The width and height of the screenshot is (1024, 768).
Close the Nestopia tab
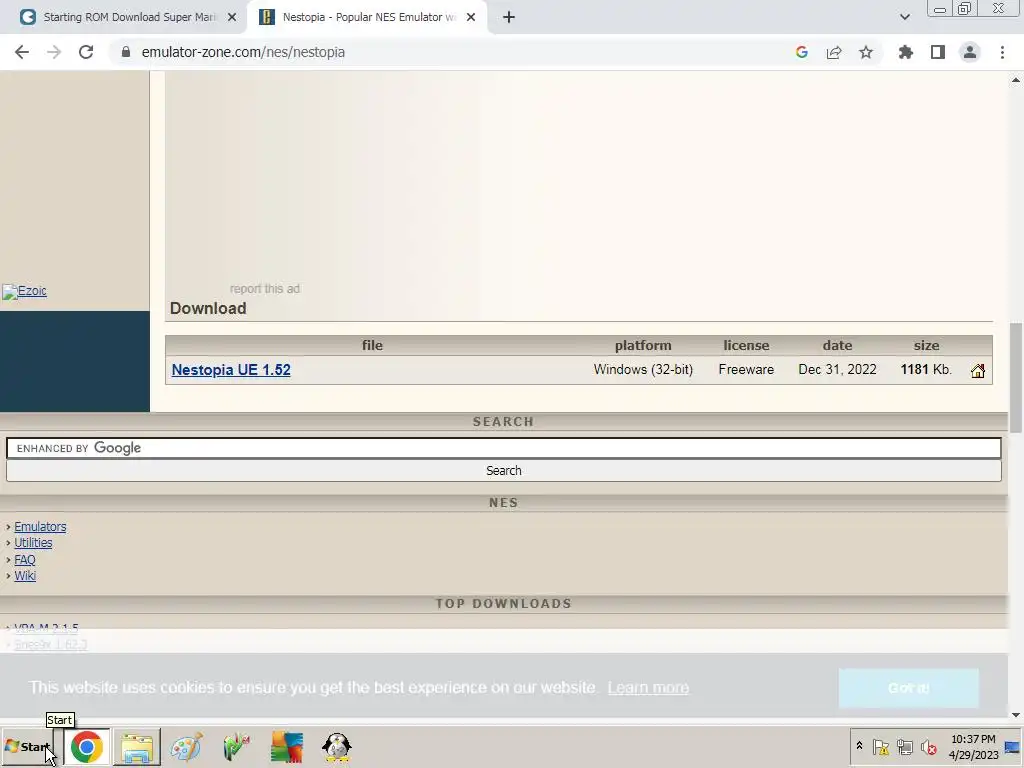pos(471,17)
